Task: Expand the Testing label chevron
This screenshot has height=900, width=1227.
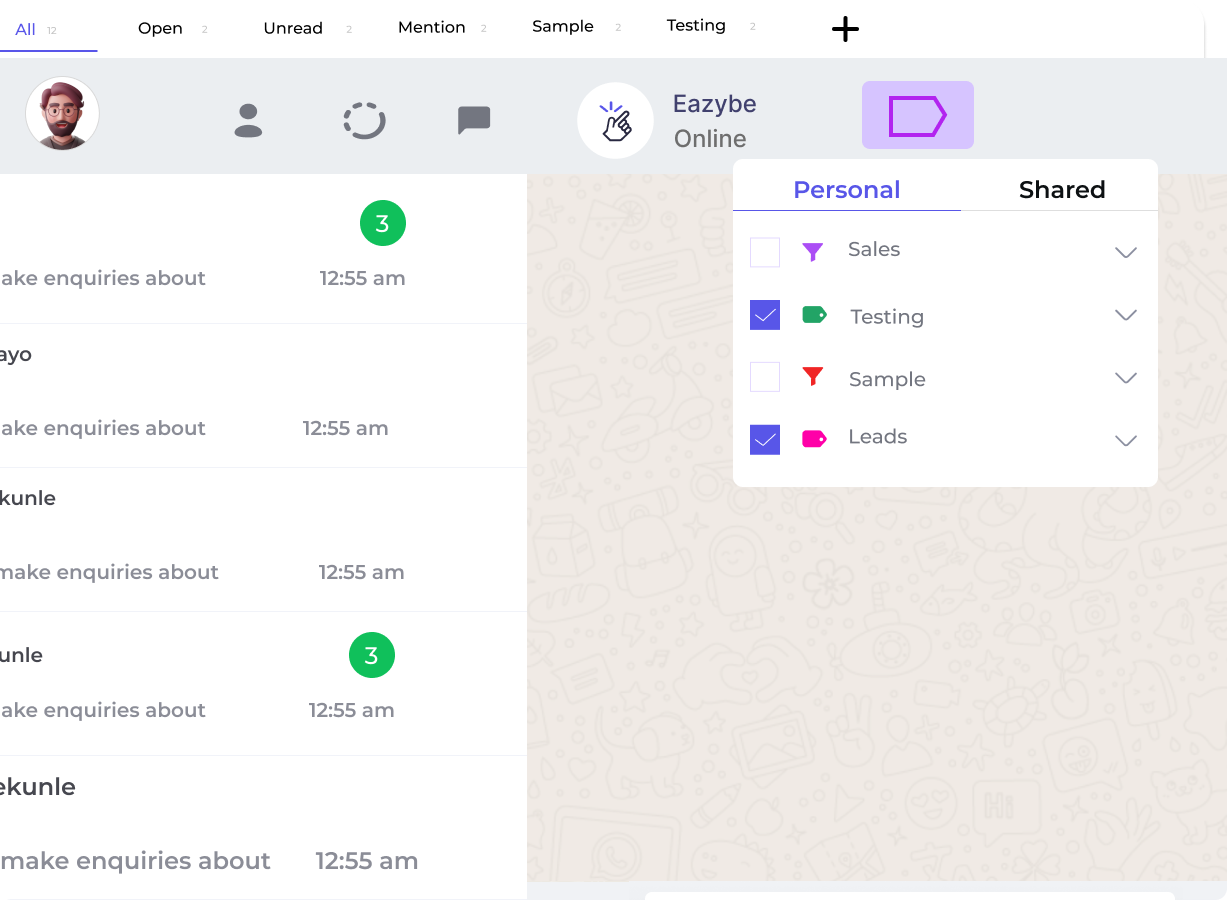Action: pyautogui.click(x=1126, y=315)
